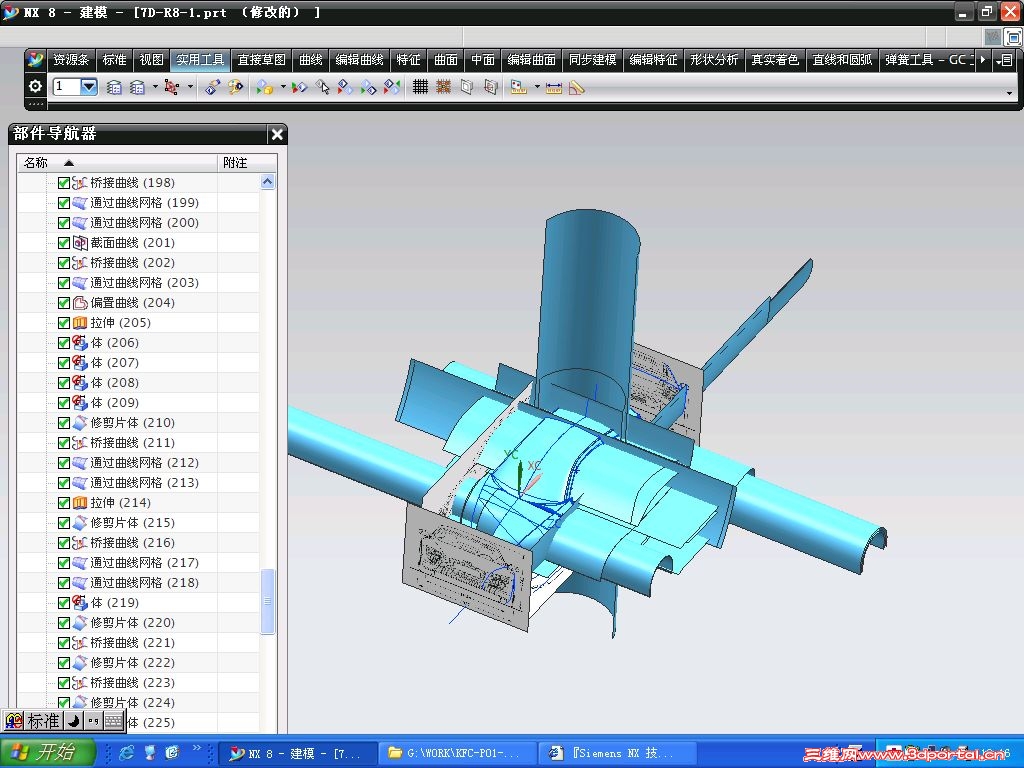Toggle the checkbox for 截面曲线 (201)

tap(64, 243)
